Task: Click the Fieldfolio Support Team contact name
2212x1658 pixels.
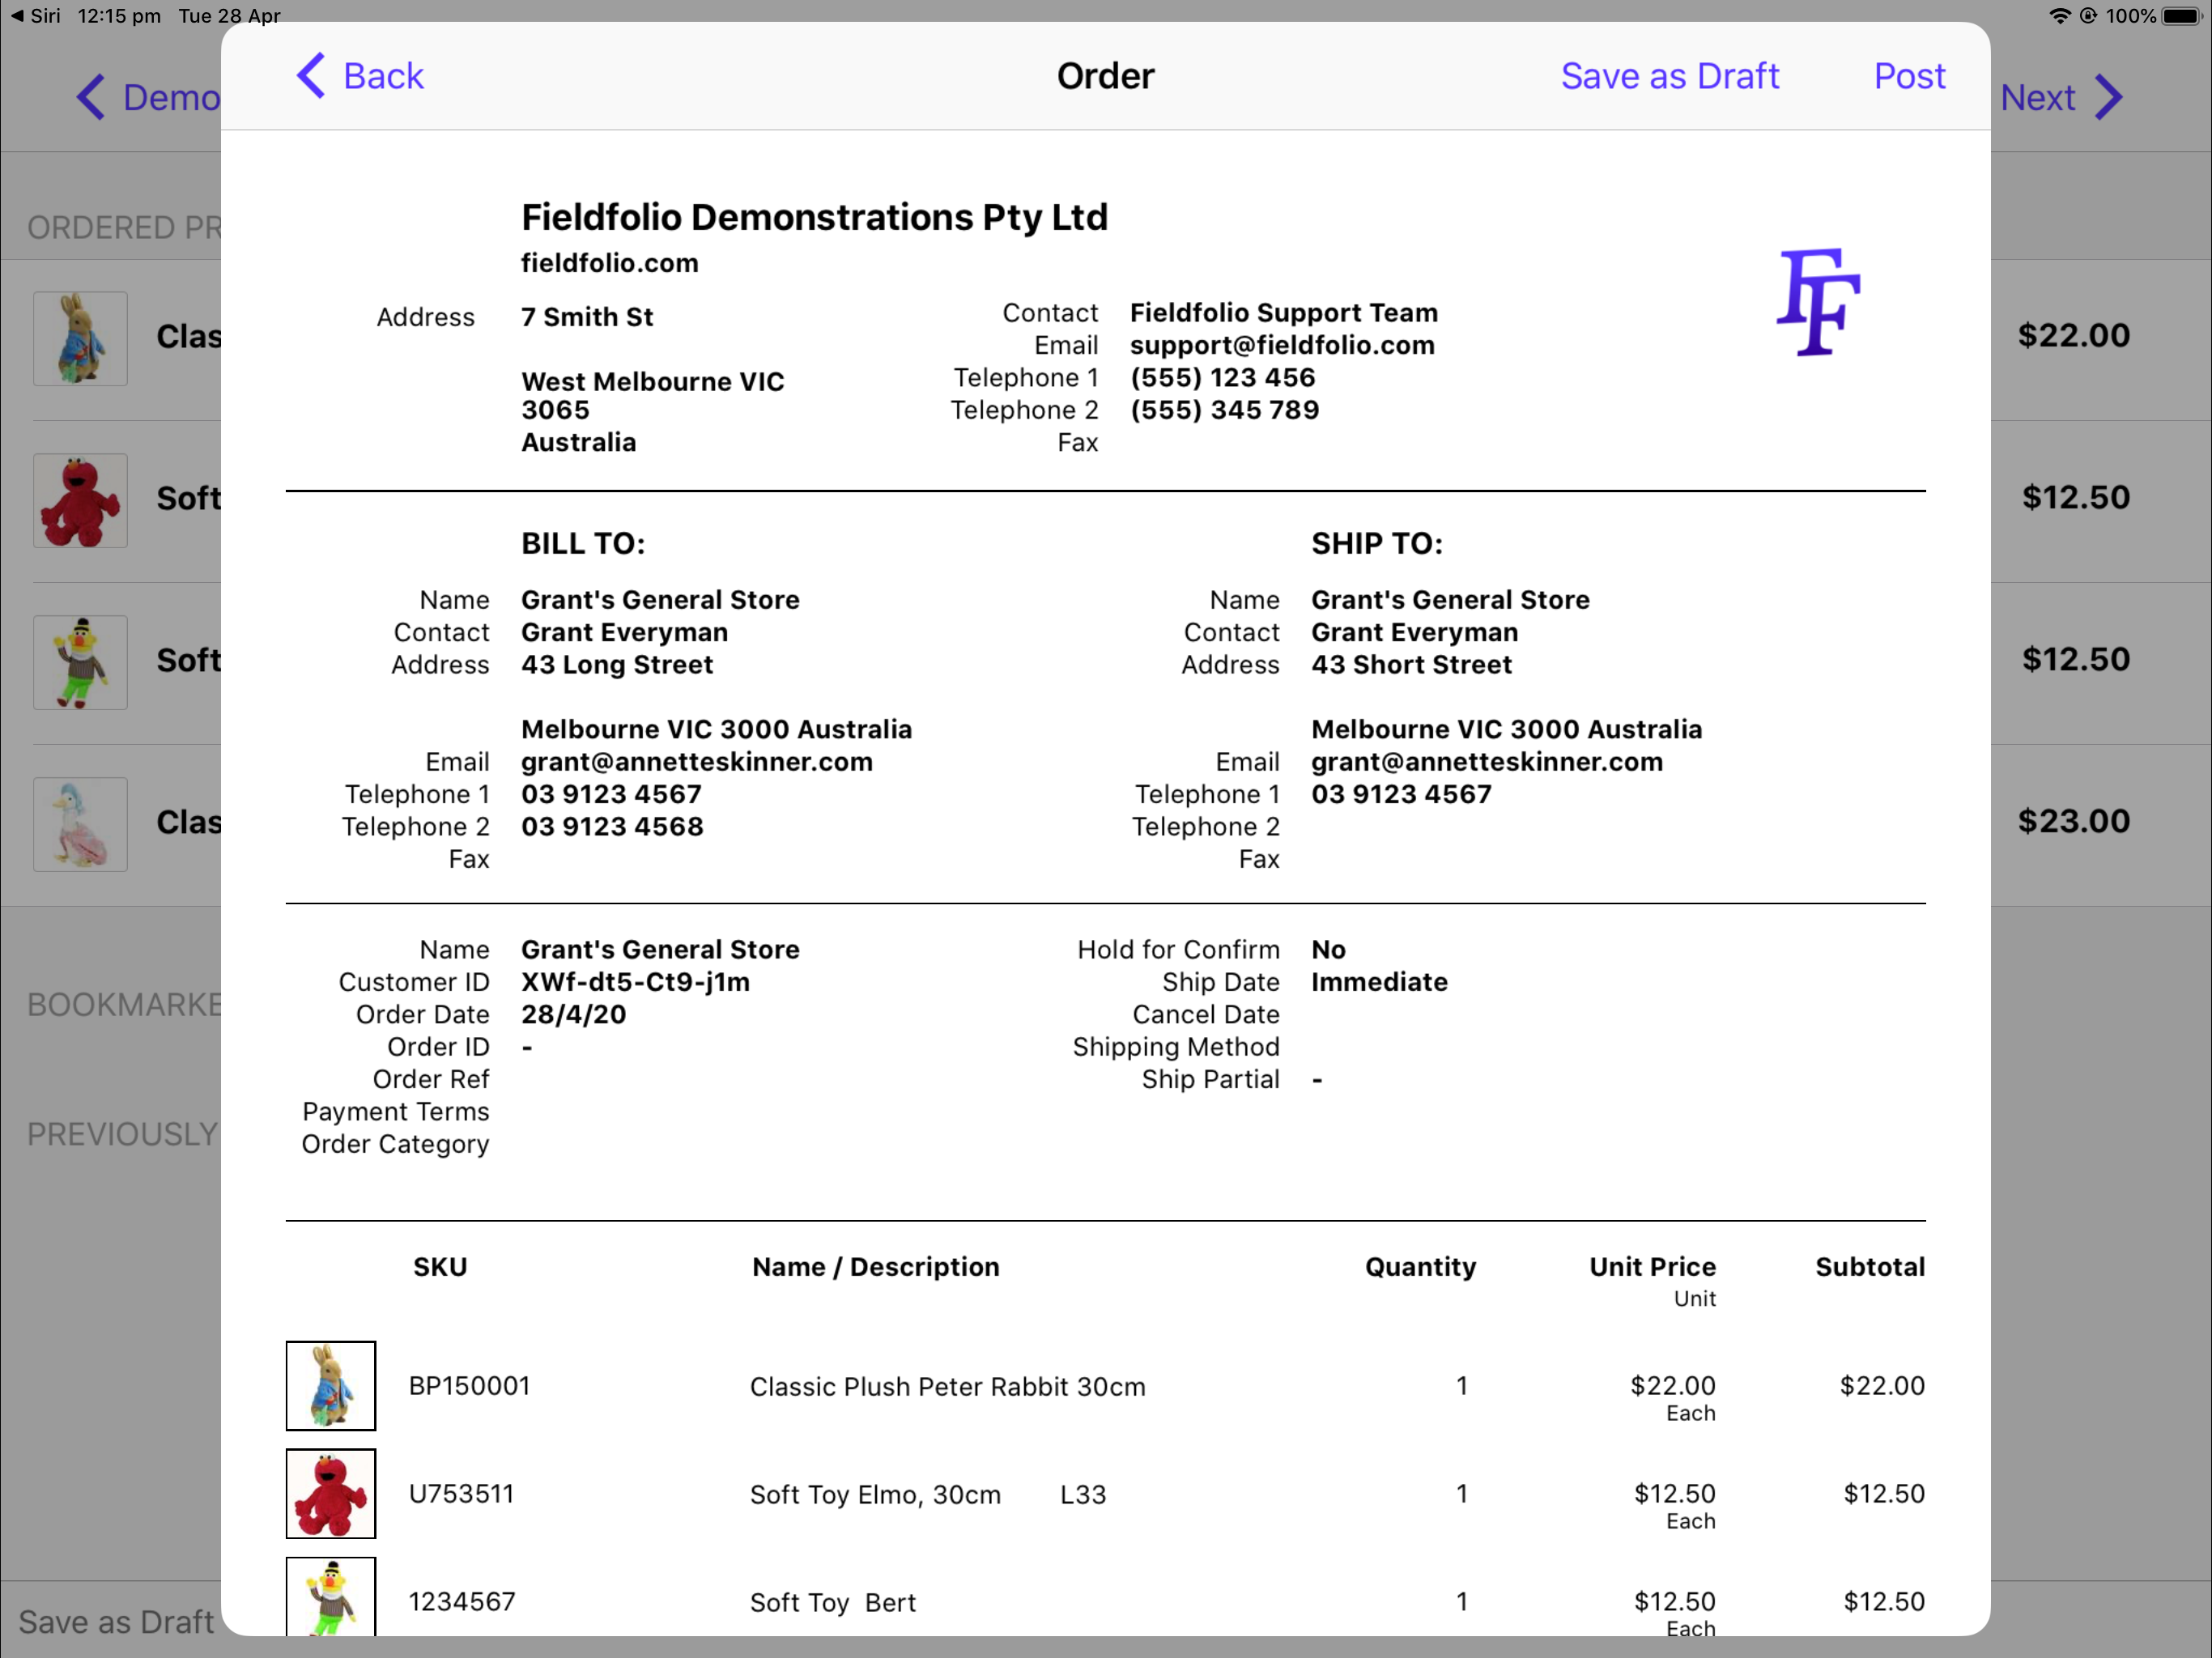Action: 1284,313
